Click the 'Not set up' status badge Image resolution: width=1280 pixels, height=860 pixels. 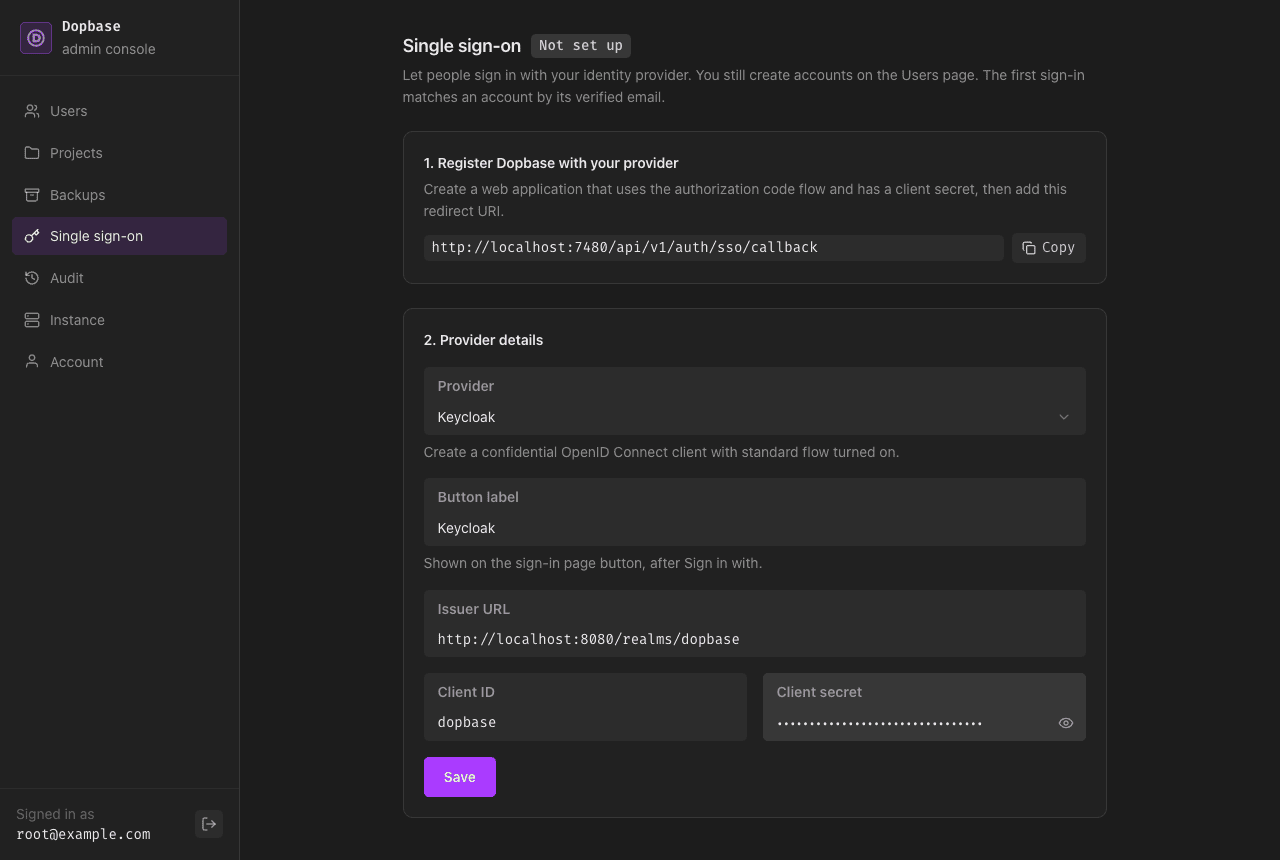point(581,46)
